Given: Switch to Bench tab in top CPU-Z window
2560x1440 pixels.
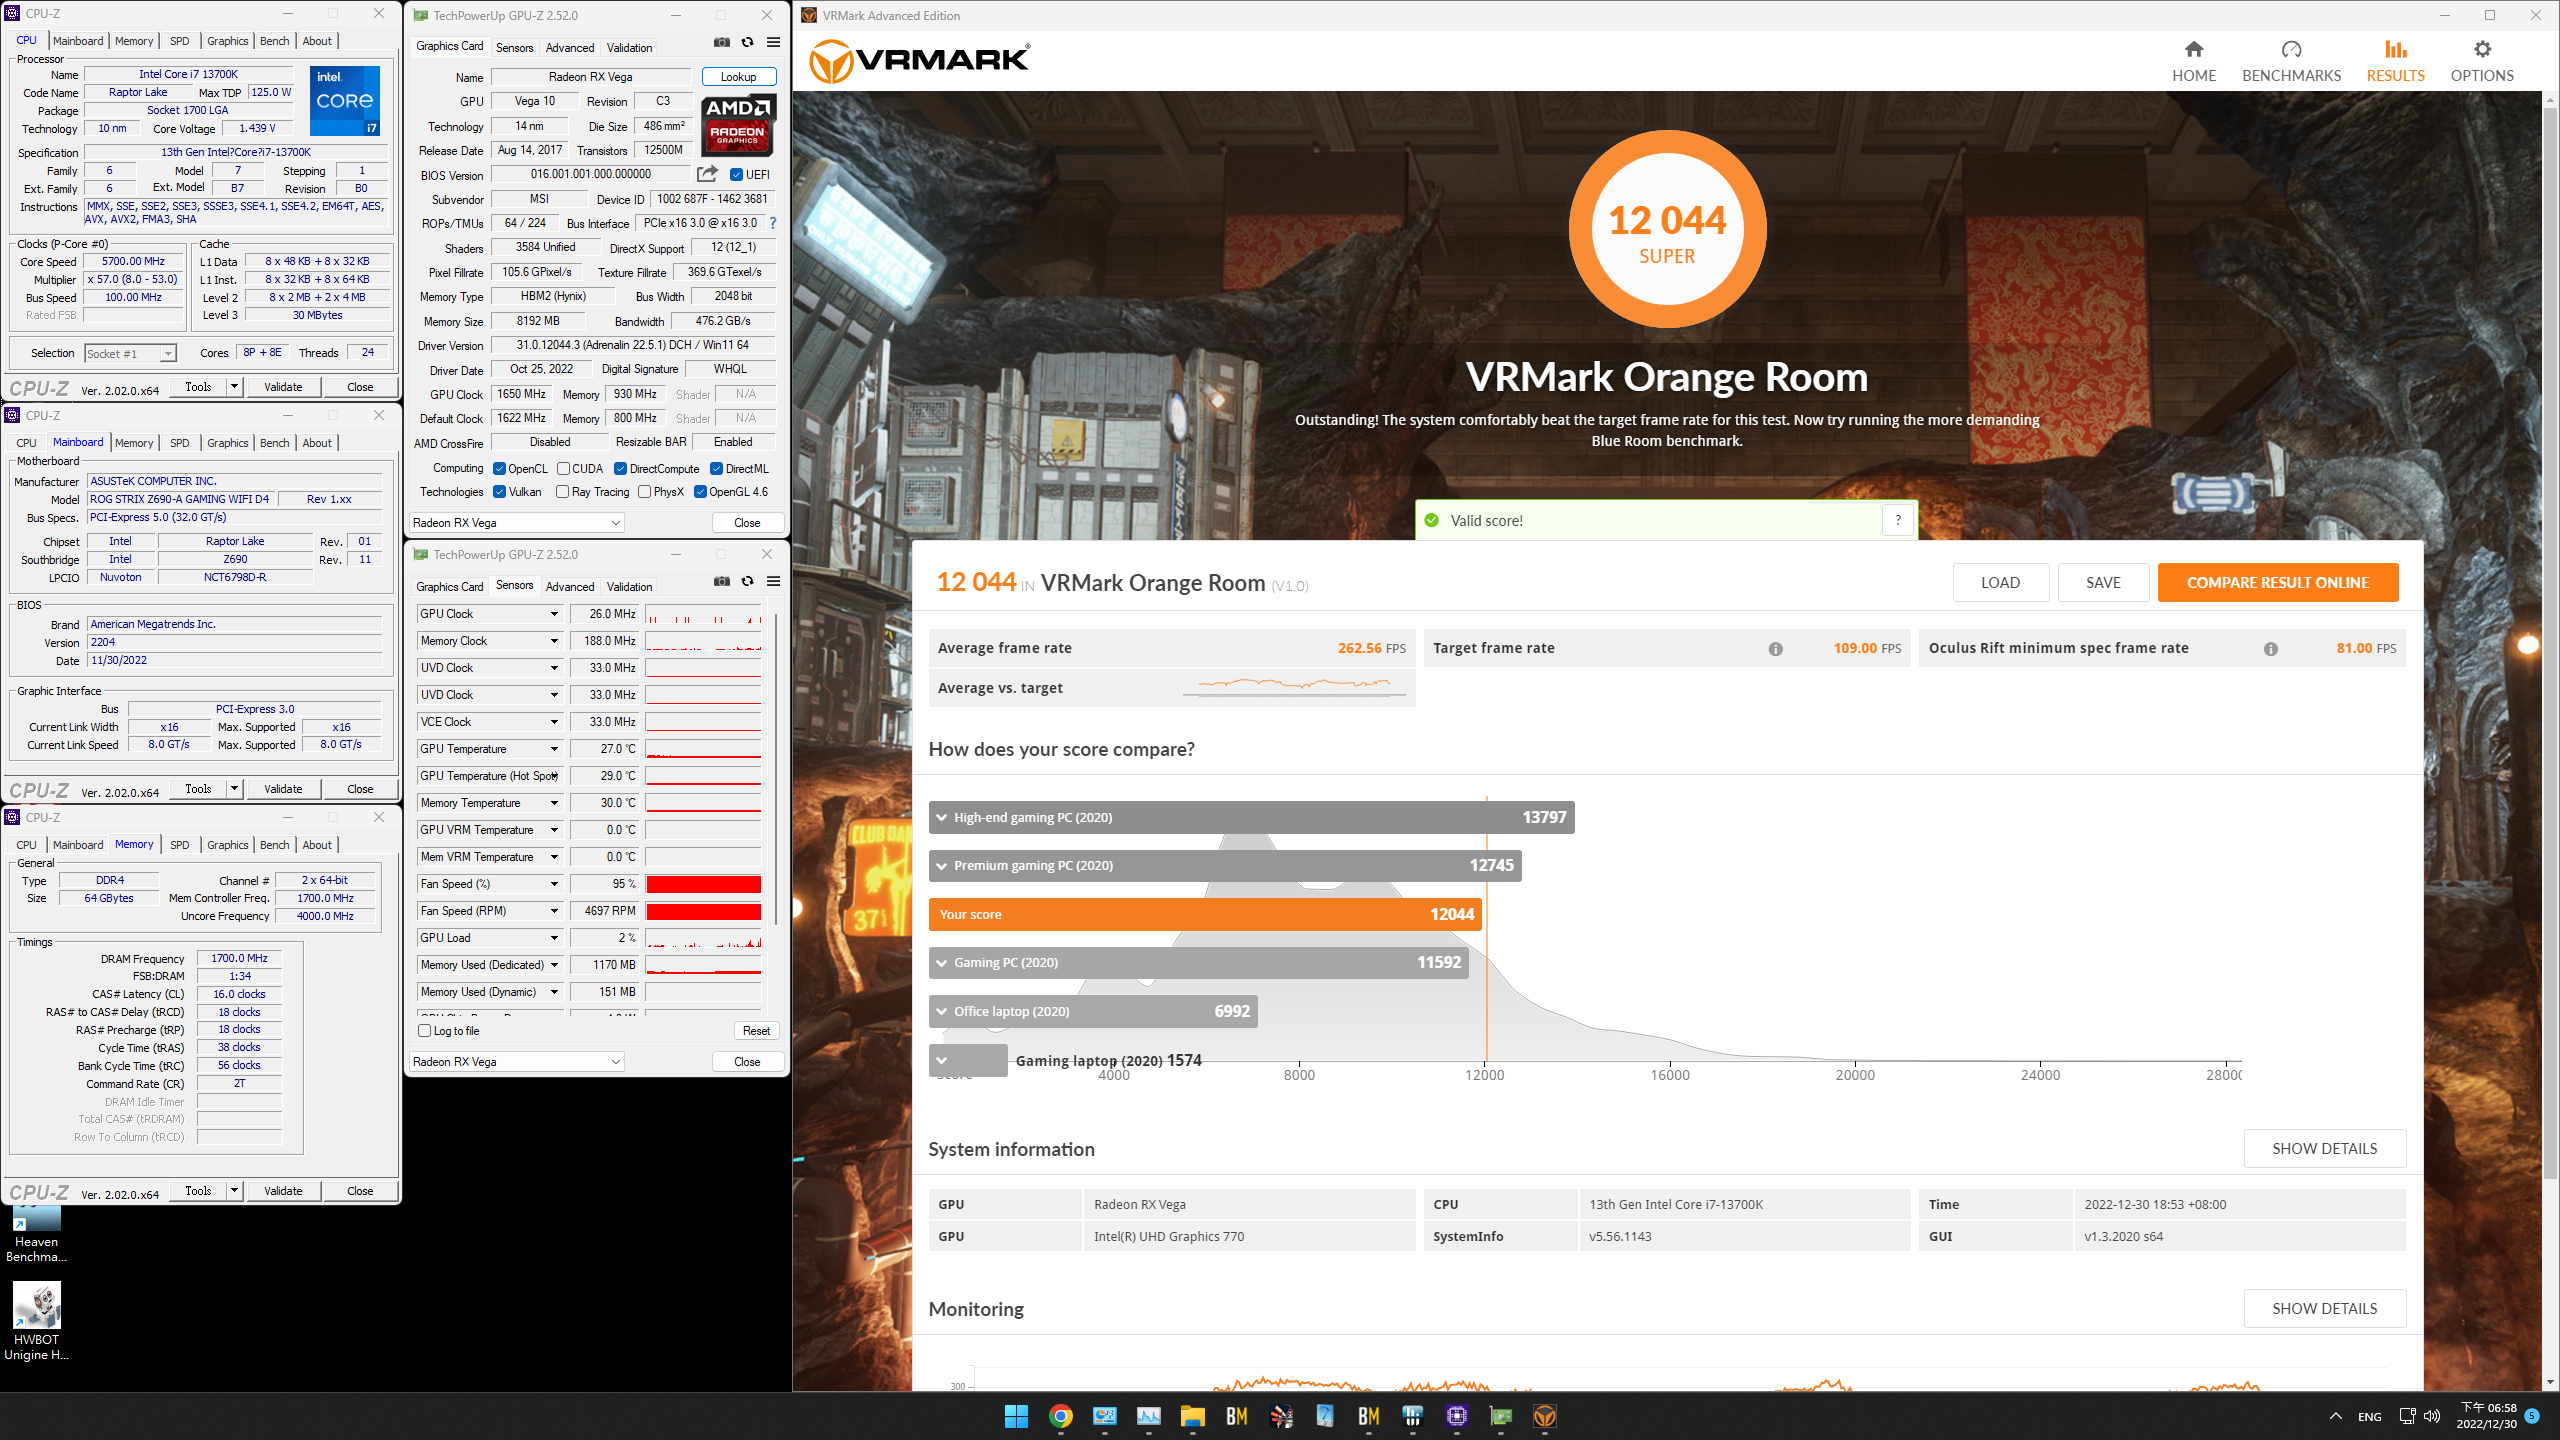Looking at the screenshot, I should [x=274, y=41].
